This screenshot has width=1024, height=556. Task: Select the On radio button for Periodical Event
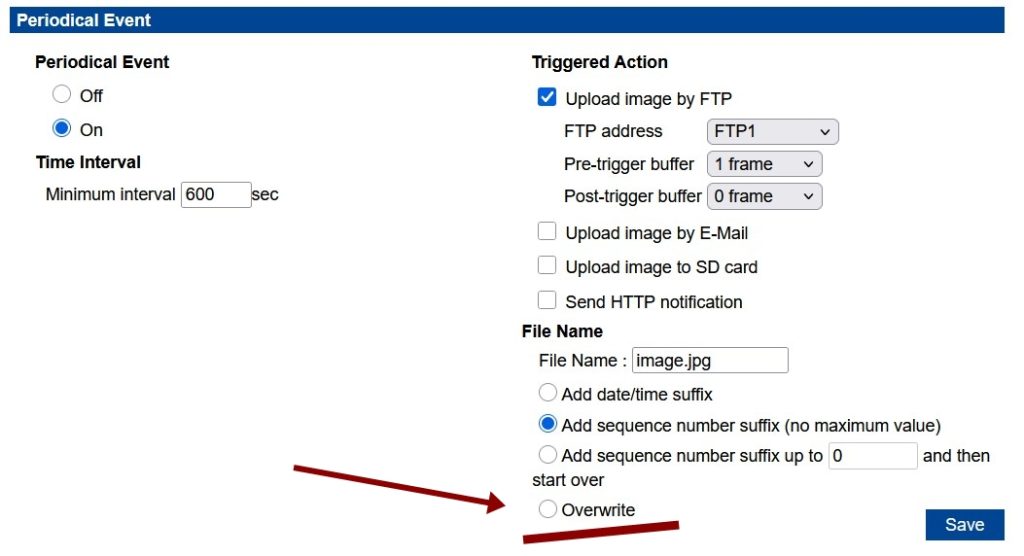pos(61,128)
